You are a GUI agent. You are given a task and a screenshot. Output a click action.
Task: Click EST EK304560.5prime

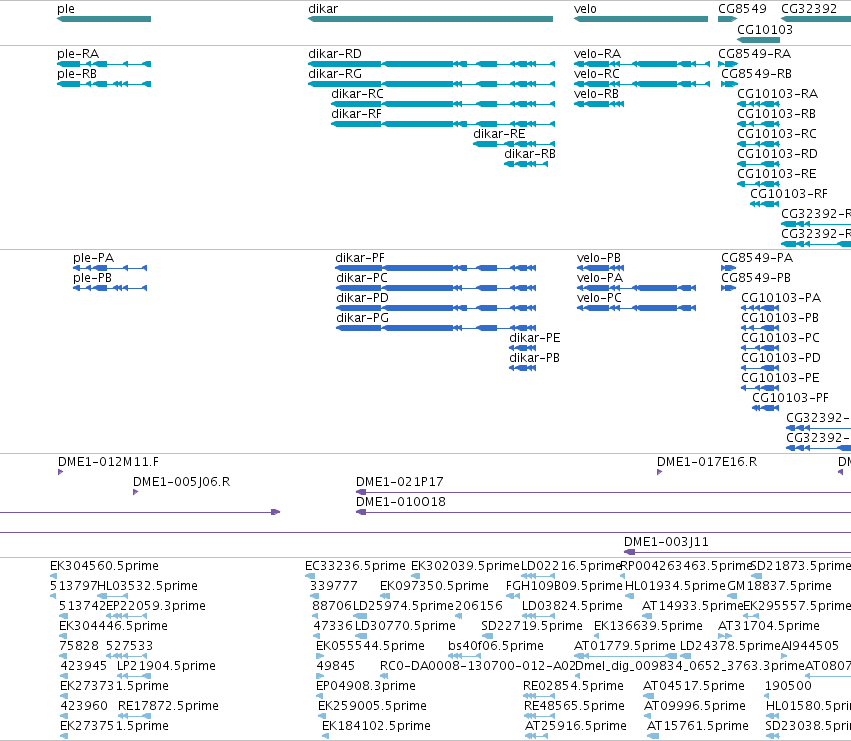[53, 576]
